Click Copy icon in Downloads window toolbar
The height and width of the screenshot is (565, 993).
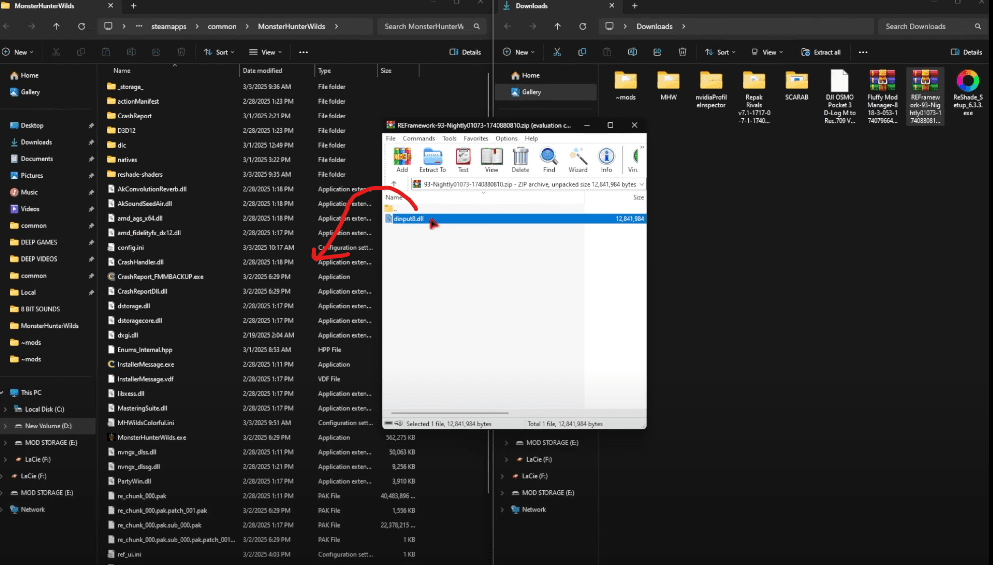point(582,52)
